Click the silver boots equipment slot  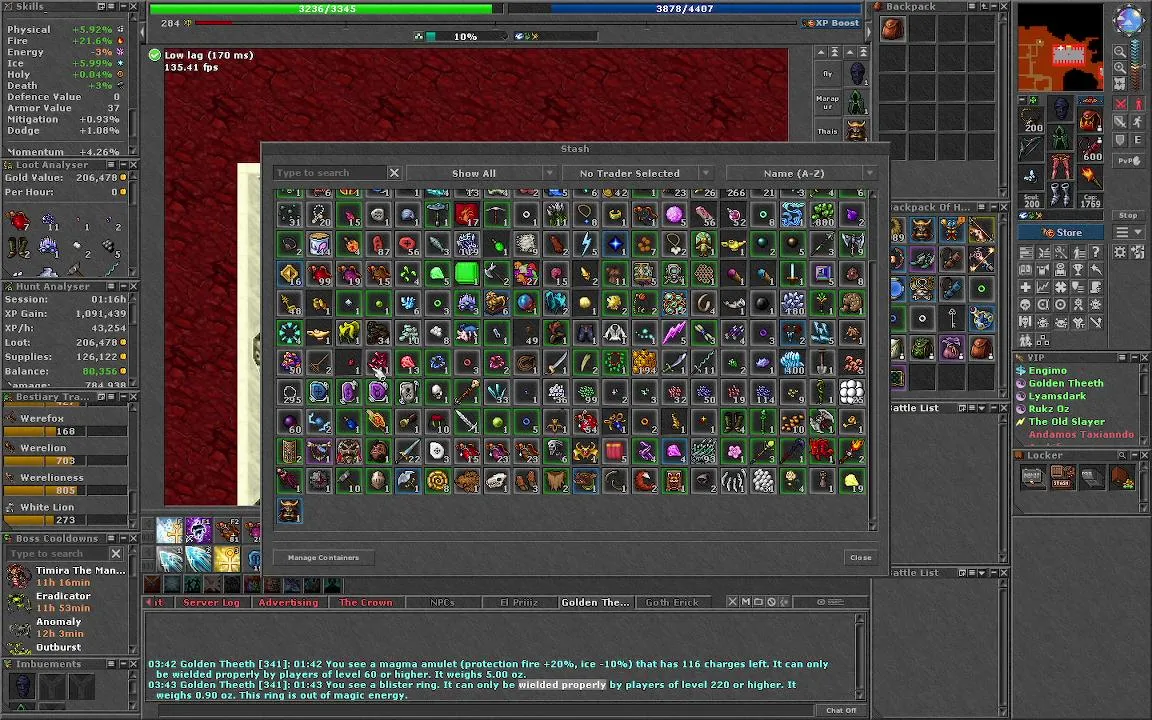(x=1061, y=194)
